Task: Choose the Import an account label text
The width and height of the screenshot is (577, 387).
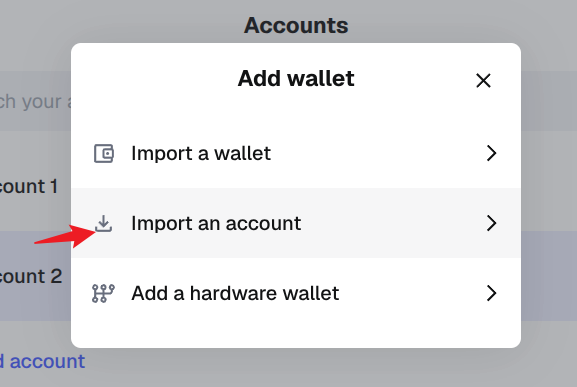Action: 216,223
